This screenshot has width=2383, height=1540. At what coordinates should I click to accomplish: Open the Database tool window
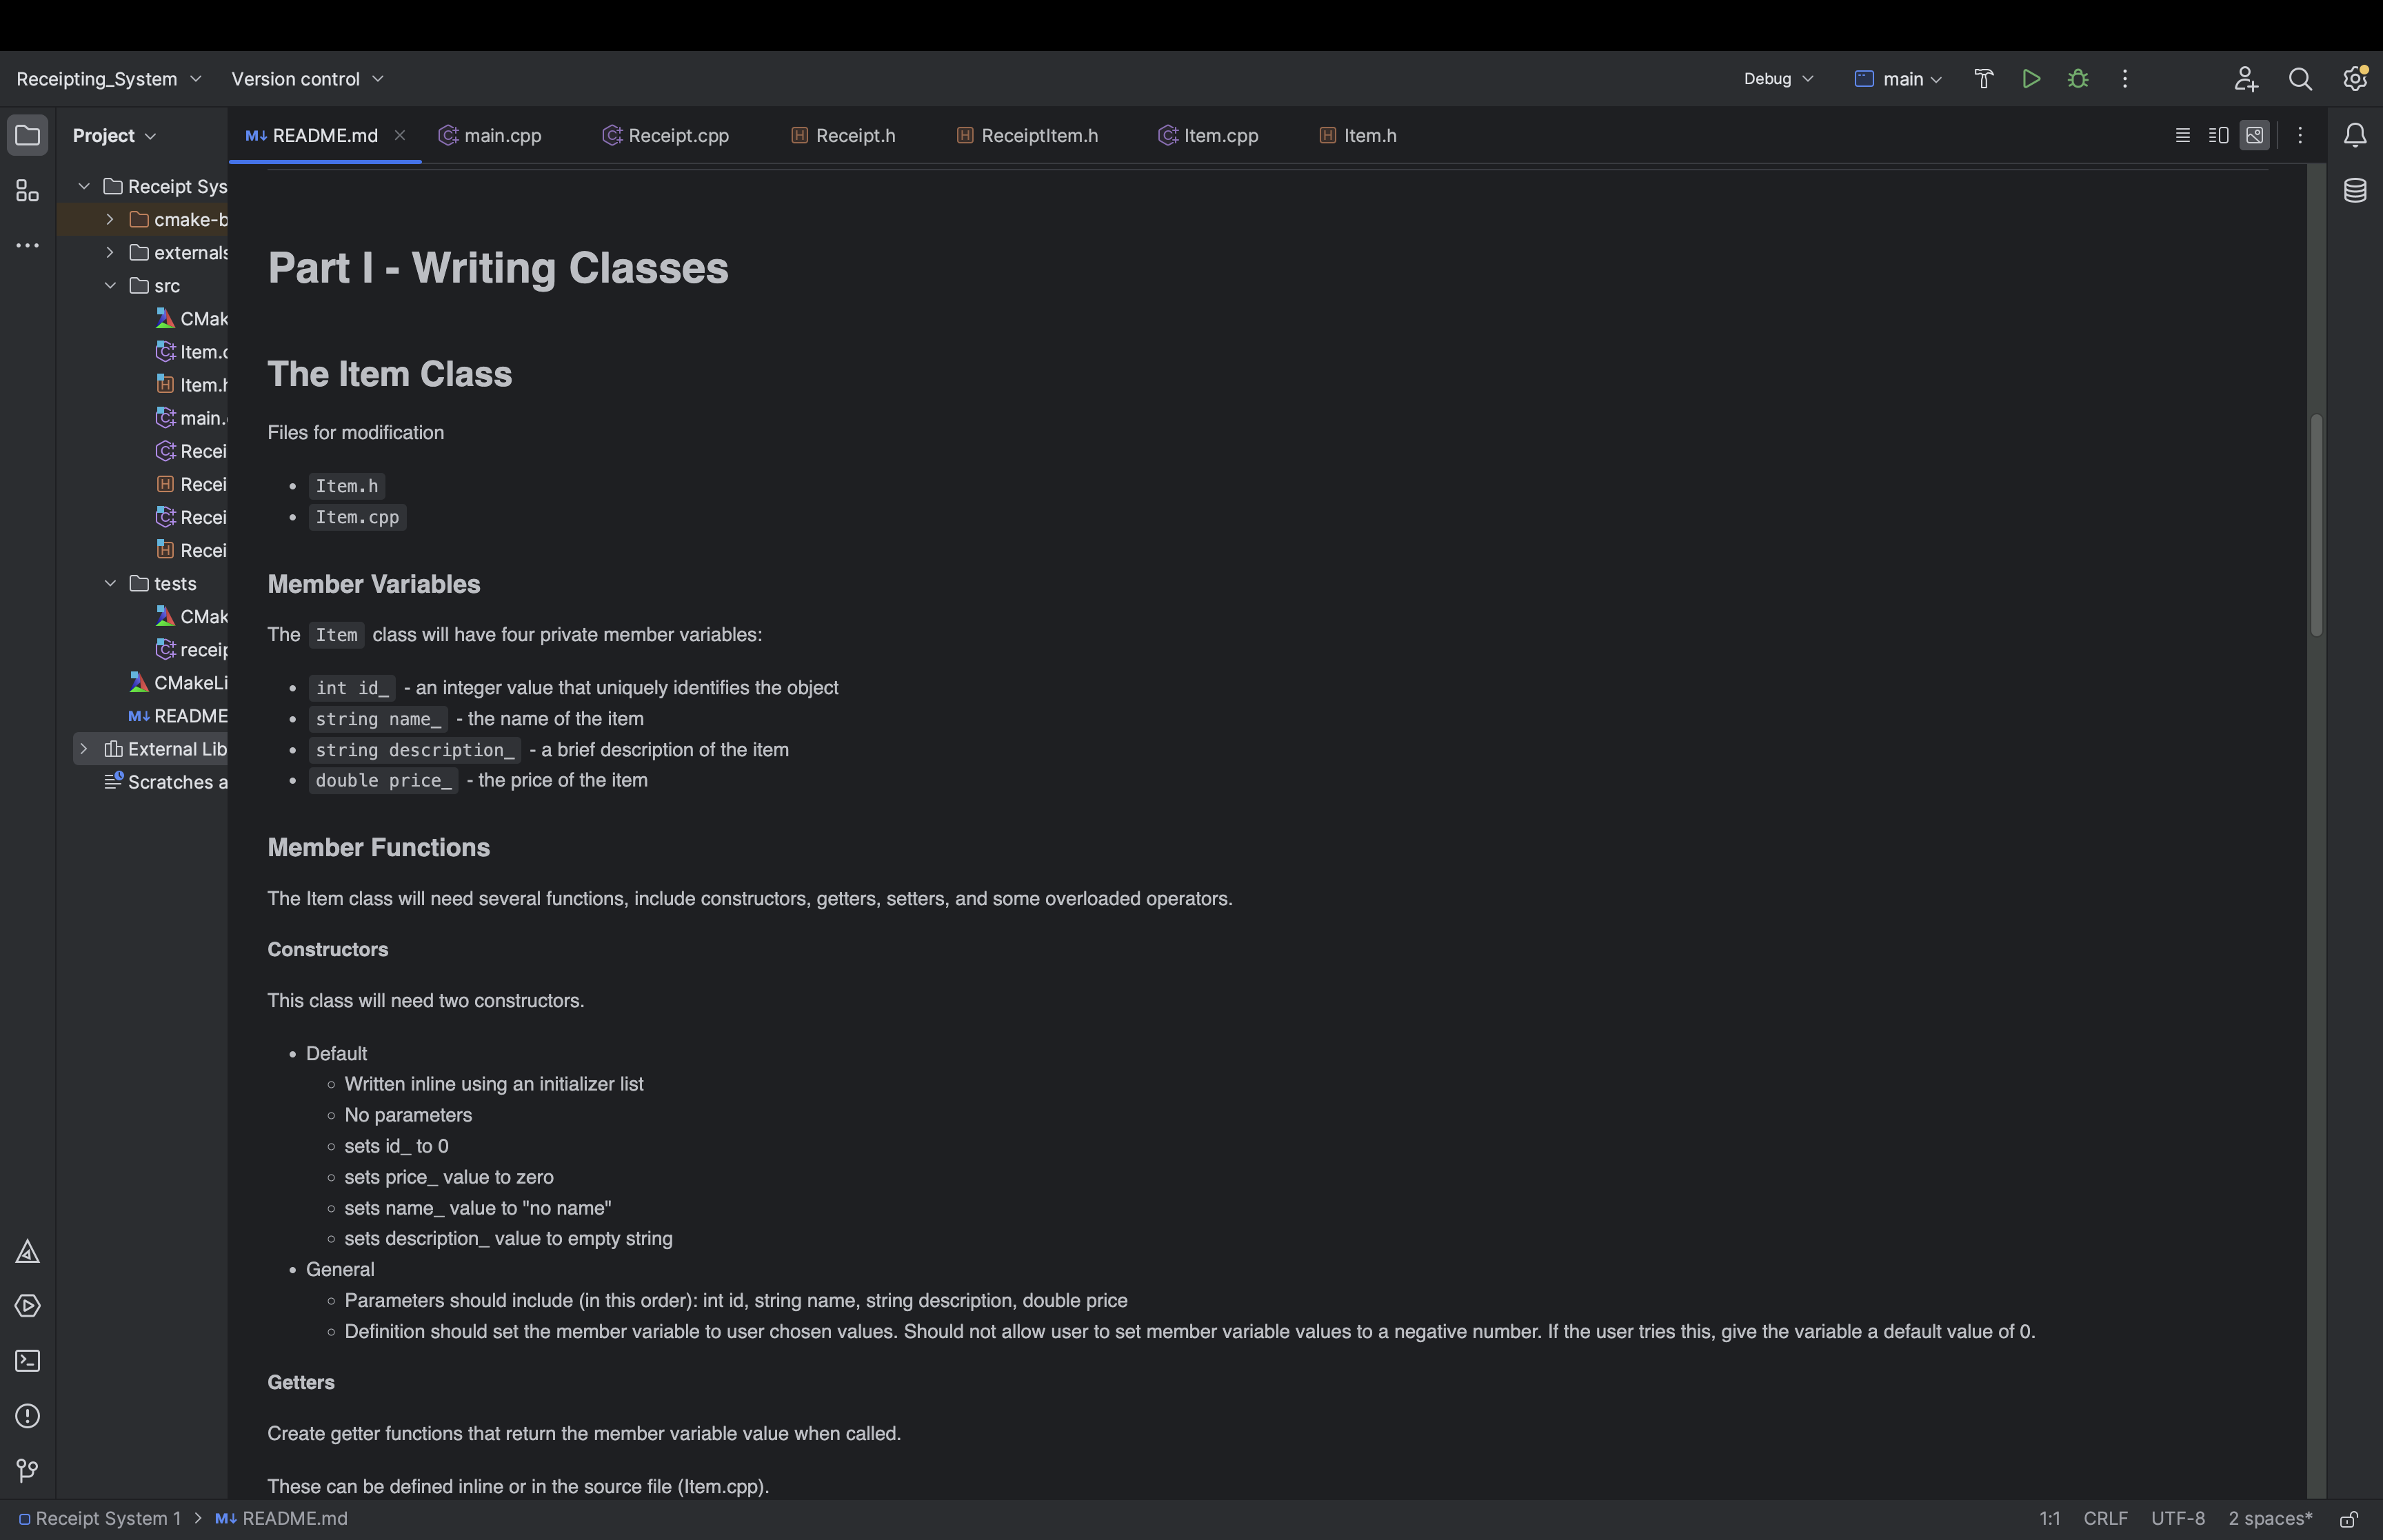2355,190
